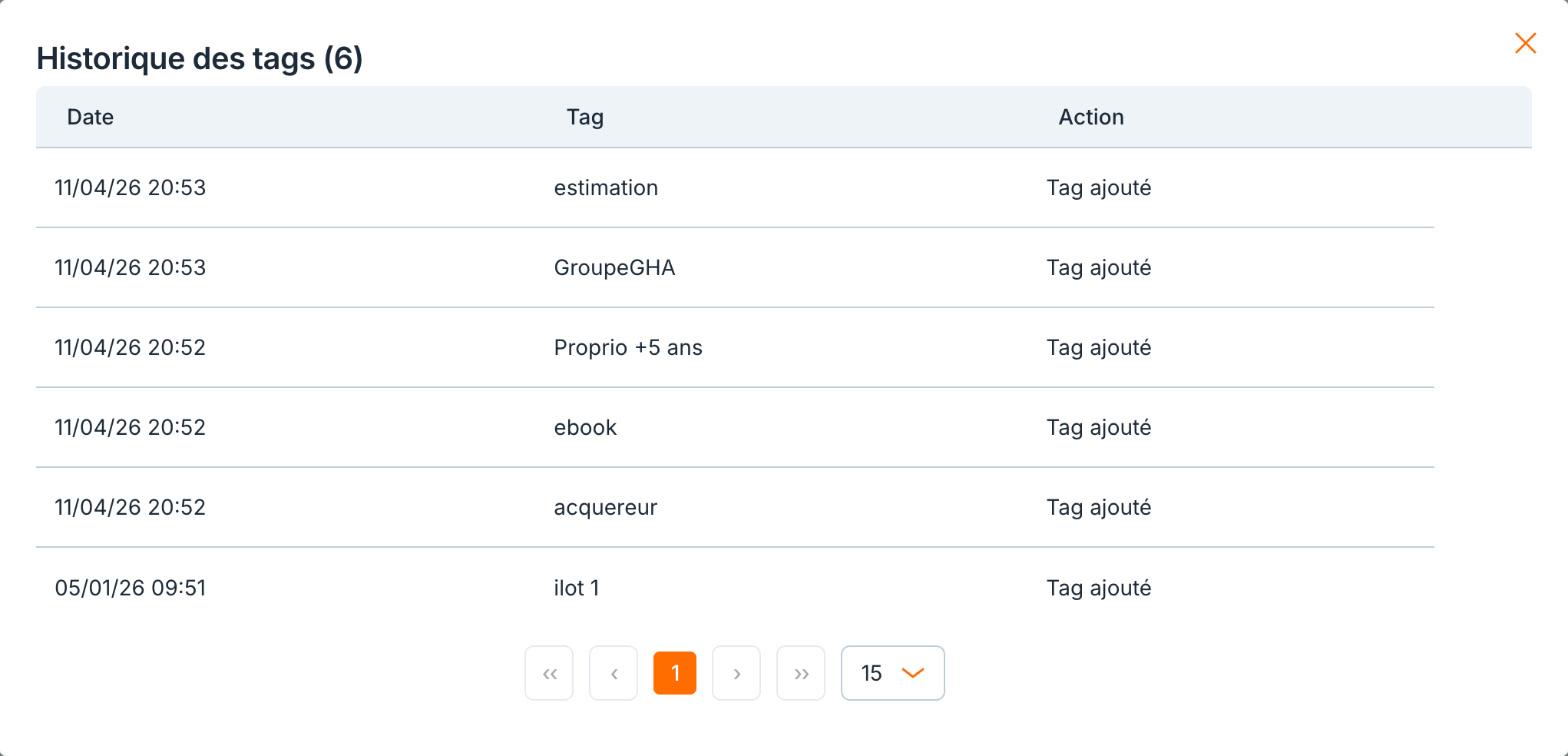
Task: Click the date in the acquereur row
Action: (x=130, y=508)
